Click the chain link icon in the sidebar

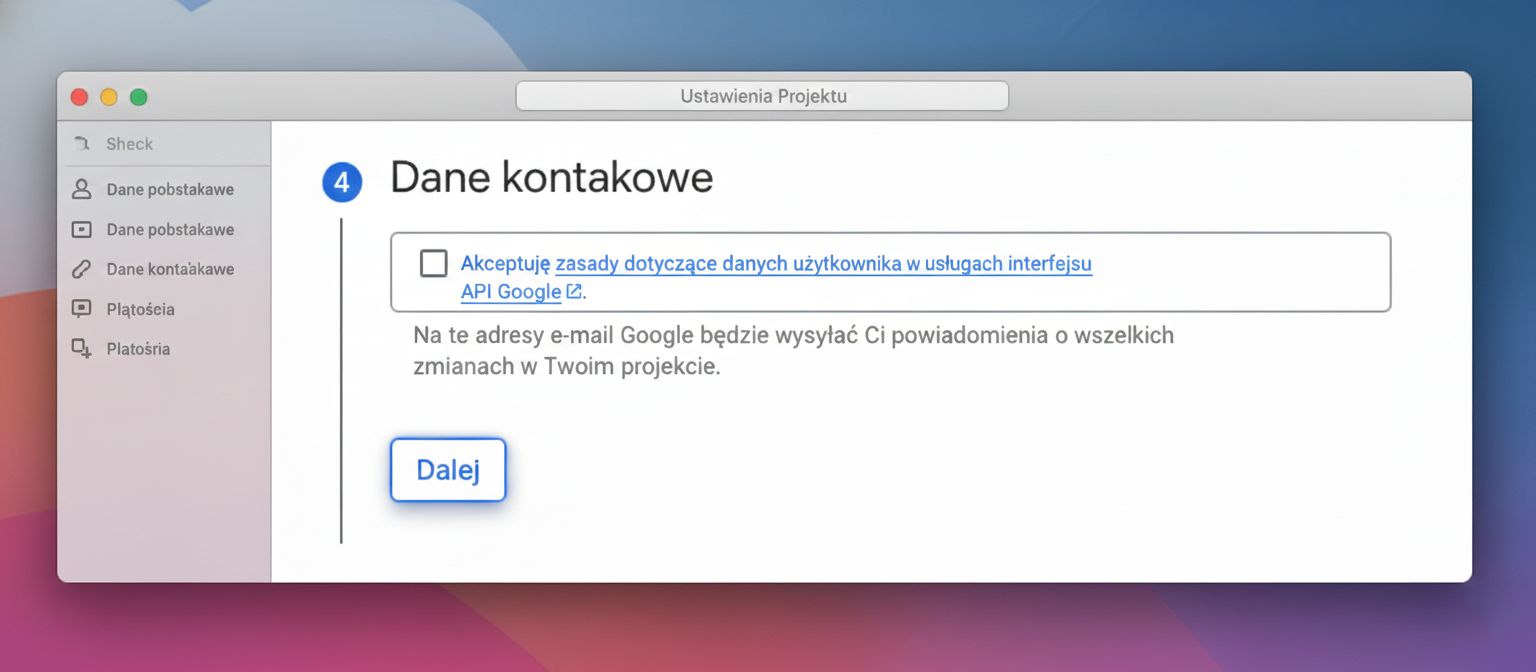(x=81, y=269)
